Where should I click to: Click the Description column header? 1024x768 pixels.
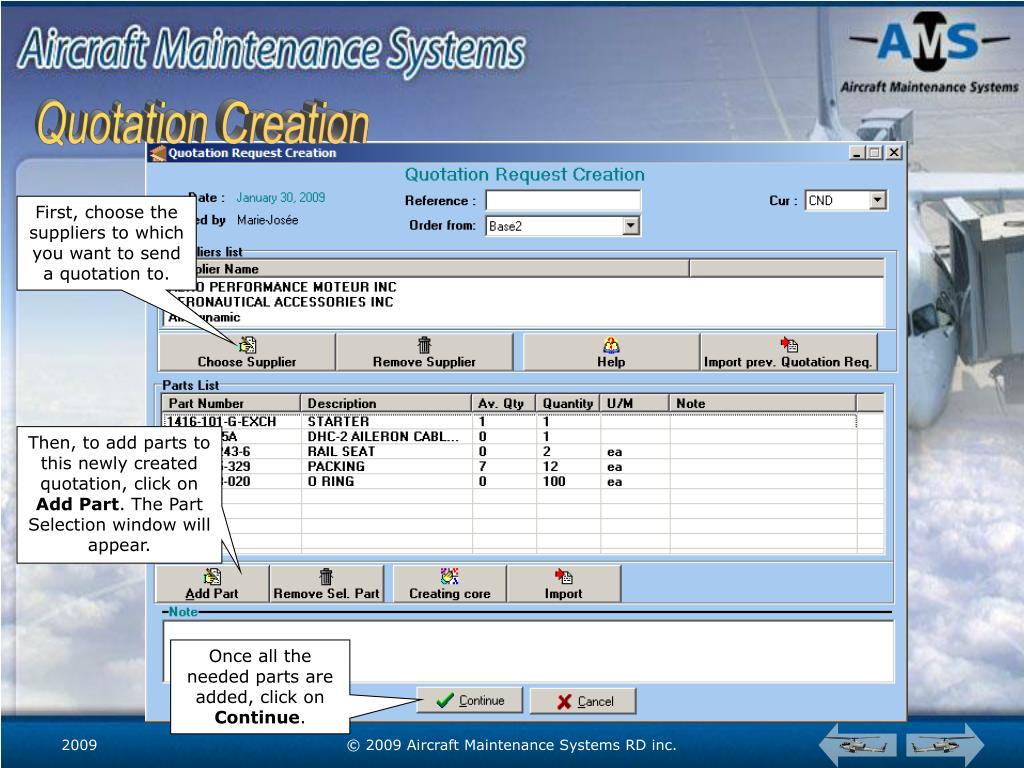(x=386, y=403)
